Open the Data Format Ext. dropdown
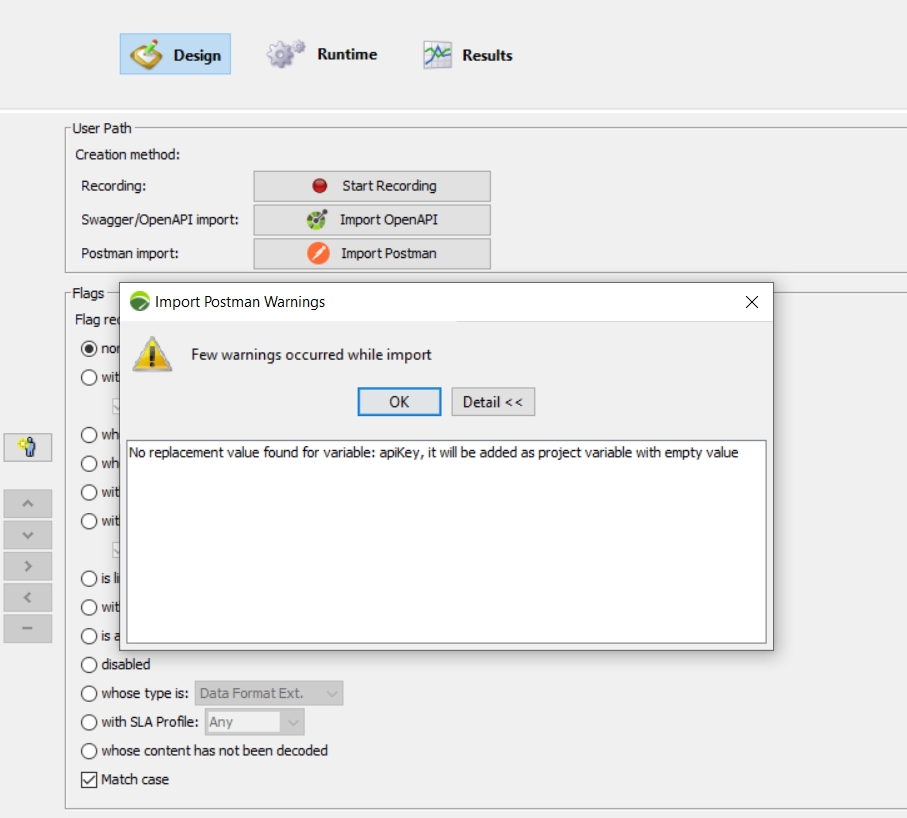907x818 pixels. pyautogui.click(x=269, y=693)
